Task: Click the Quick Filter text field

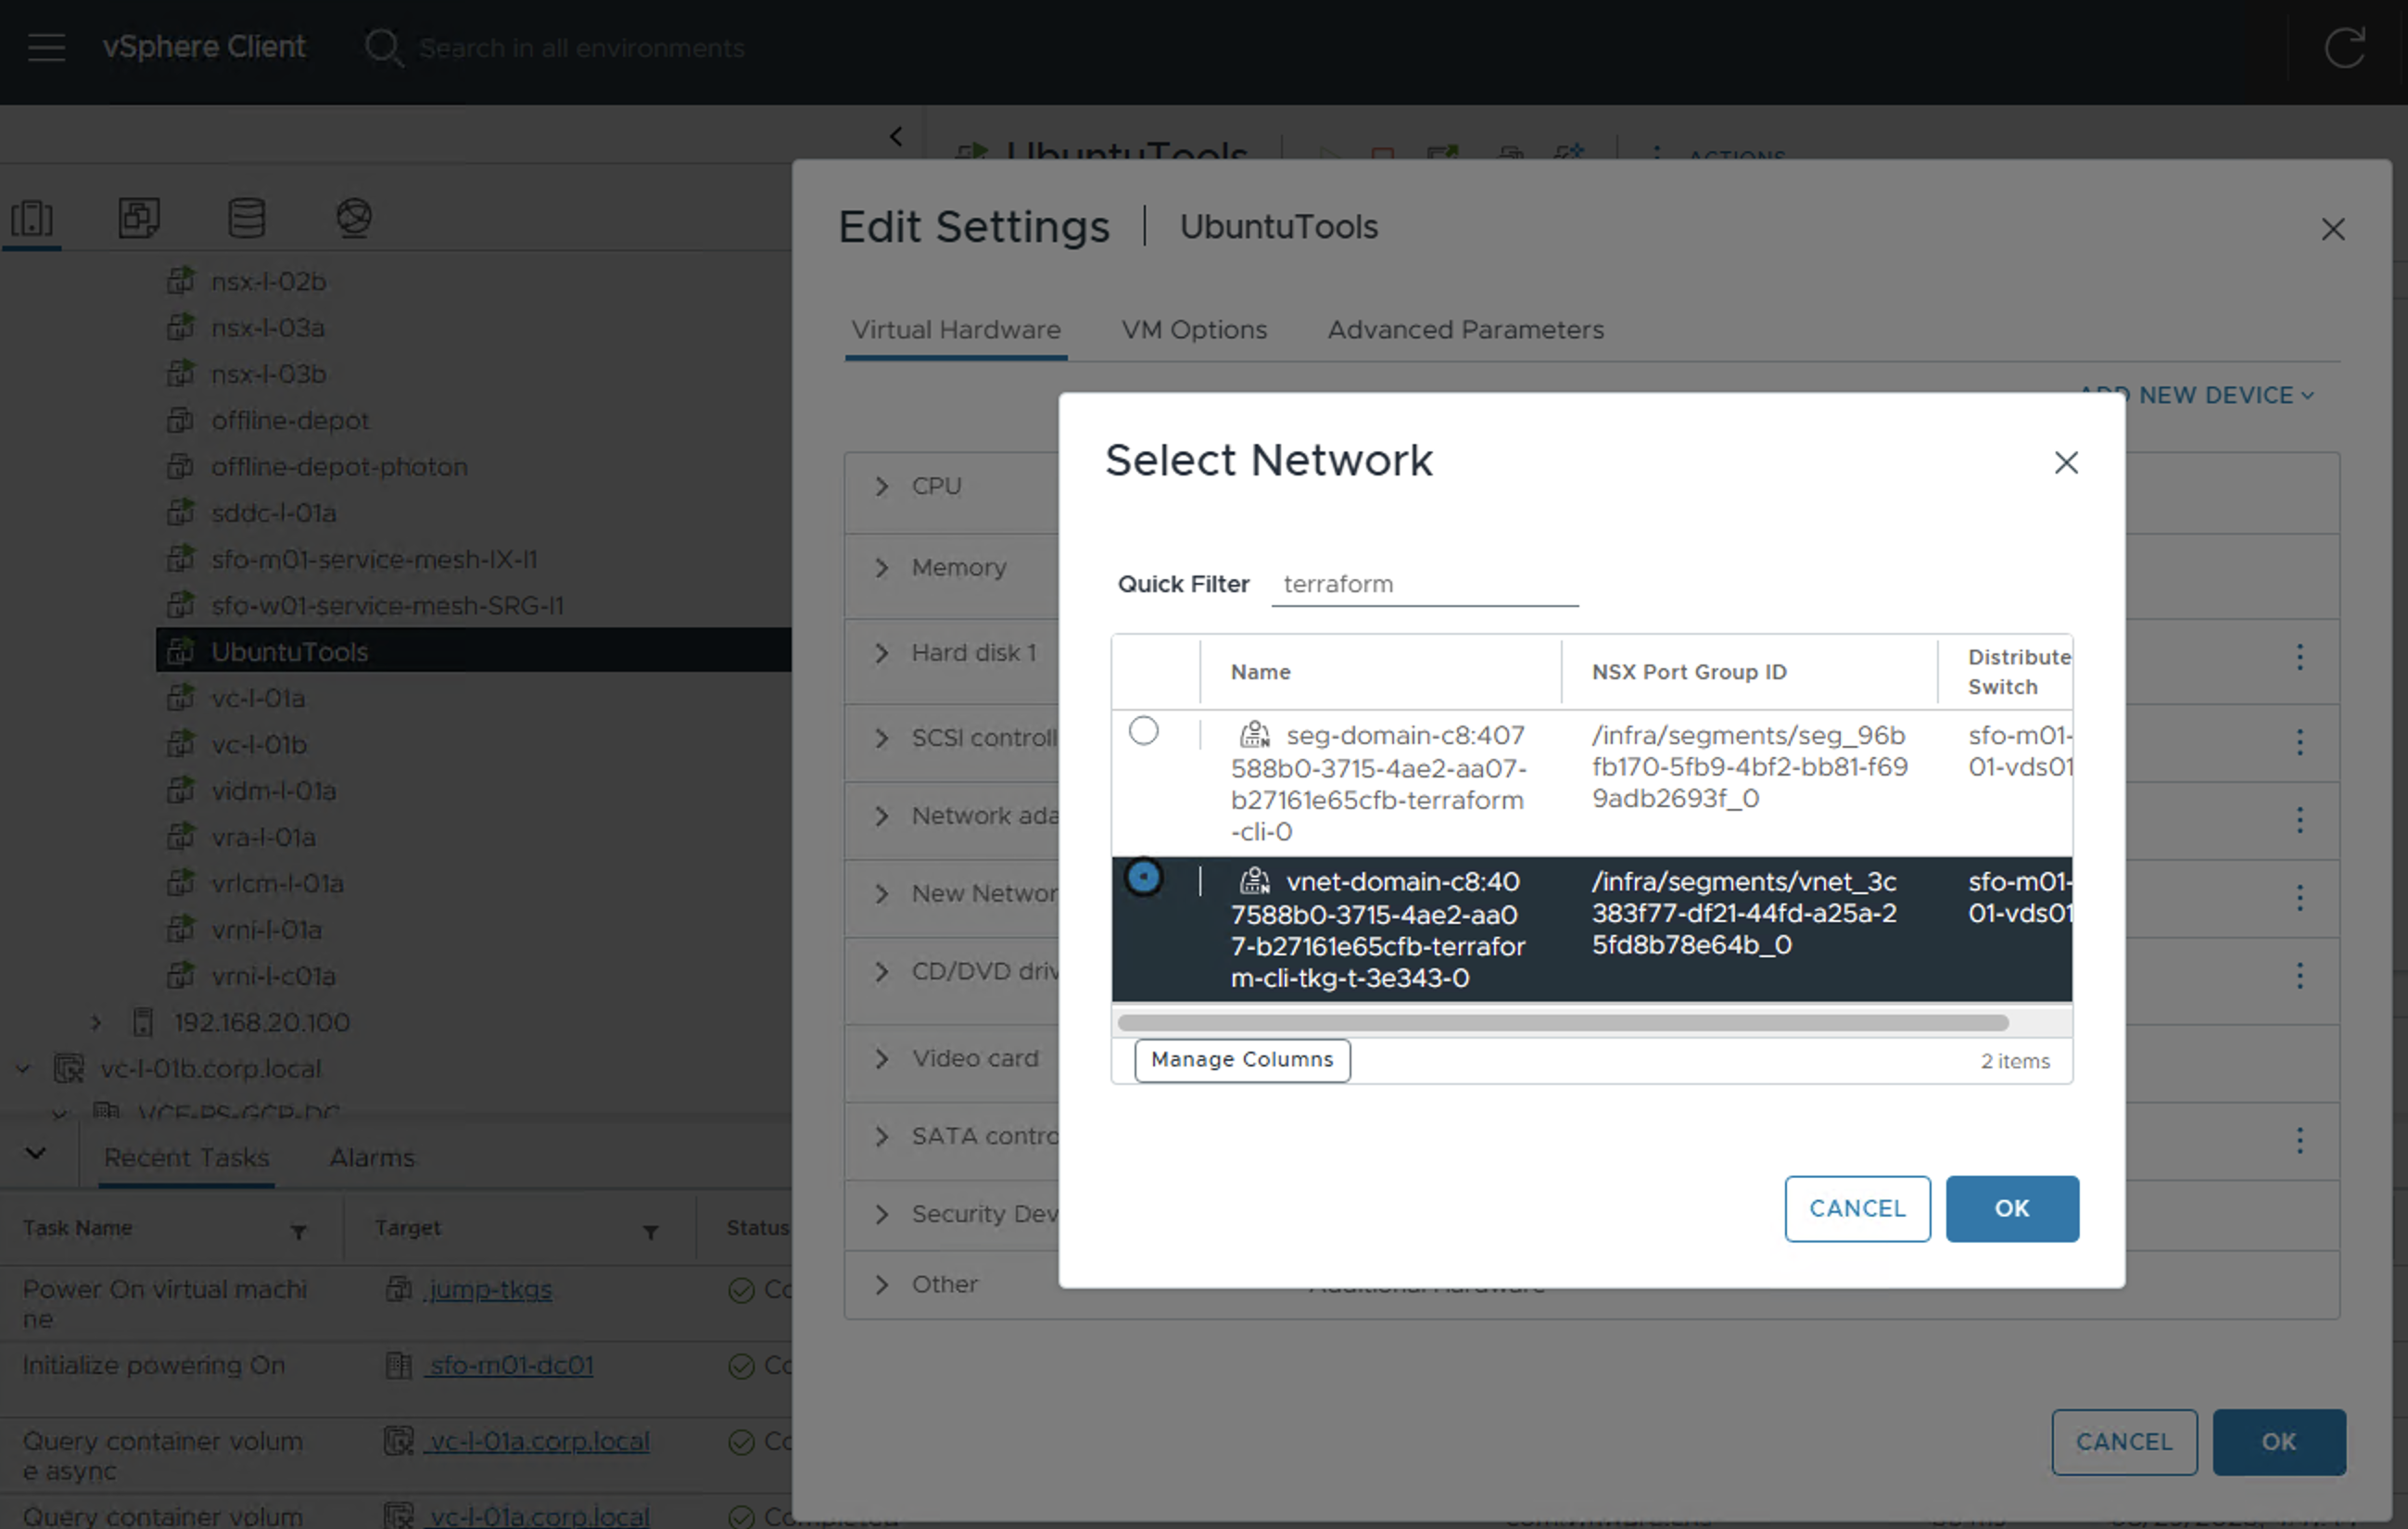Action: click(x=1423, y=584)
